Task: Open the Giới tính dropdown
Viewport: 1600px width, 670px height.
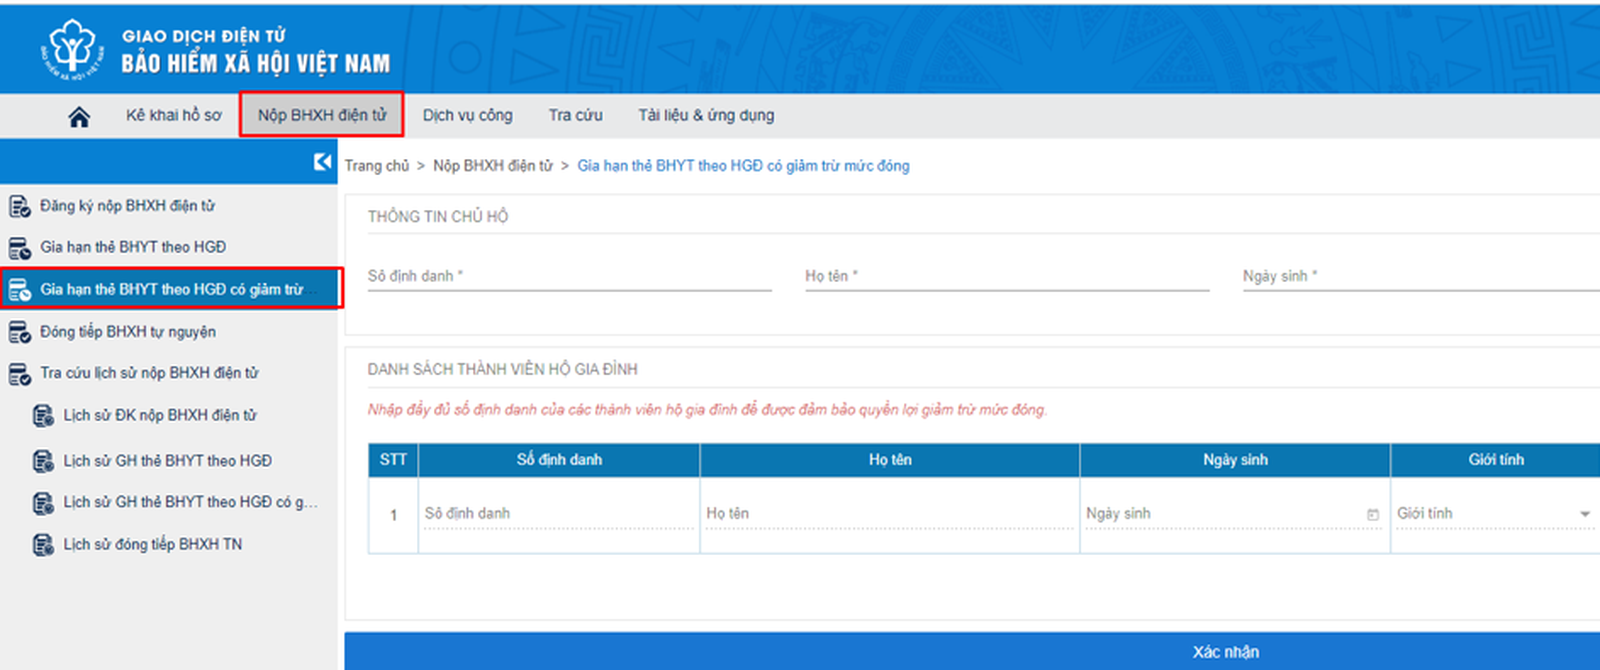Action: point(1584,514)
